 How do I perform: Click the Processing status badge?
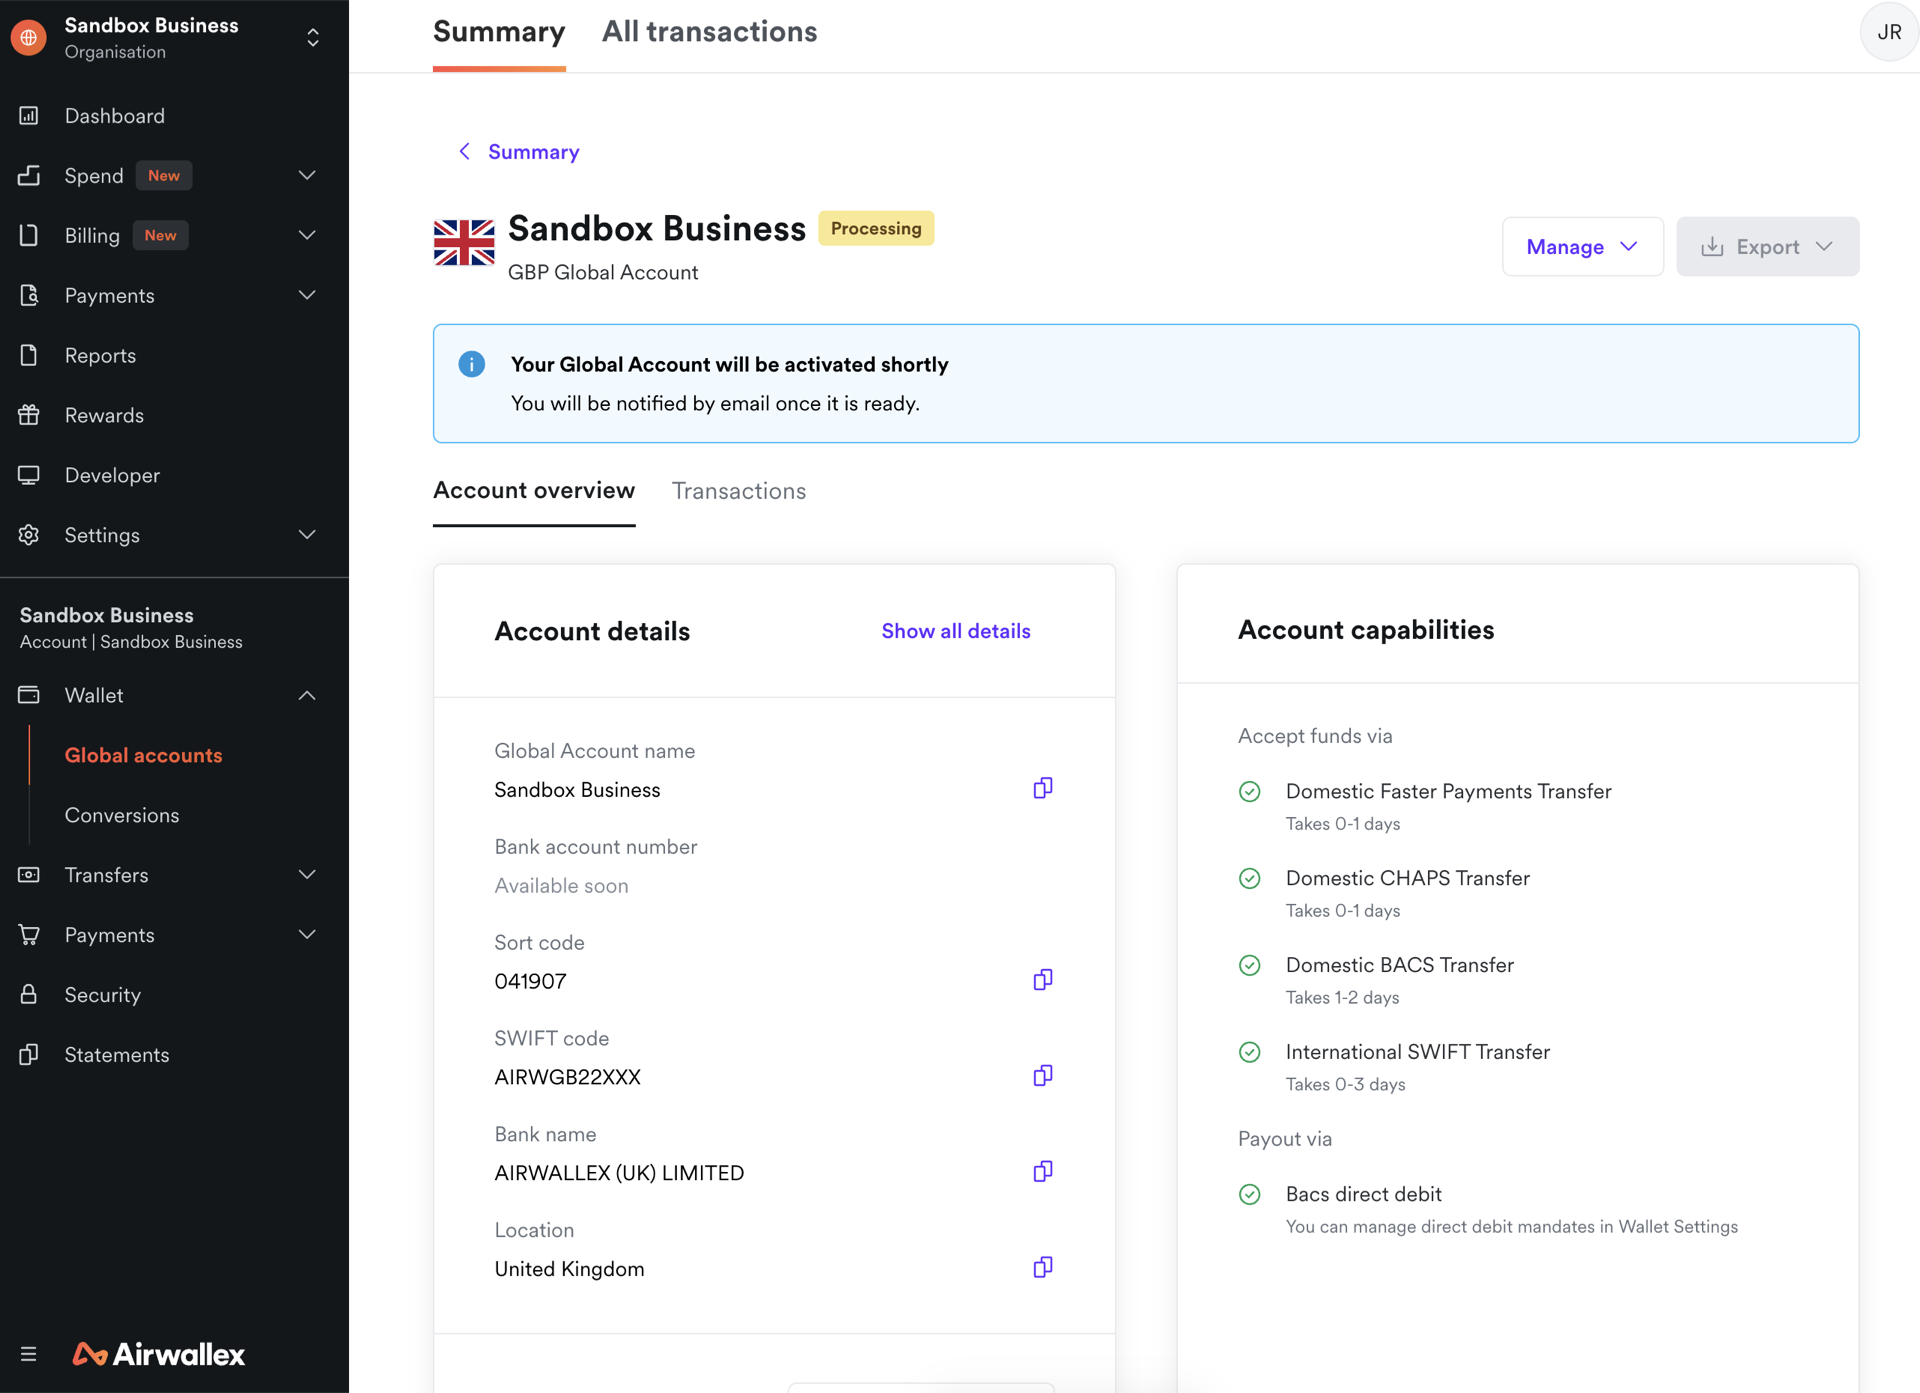pyautogui.click(x=876, y=228)
